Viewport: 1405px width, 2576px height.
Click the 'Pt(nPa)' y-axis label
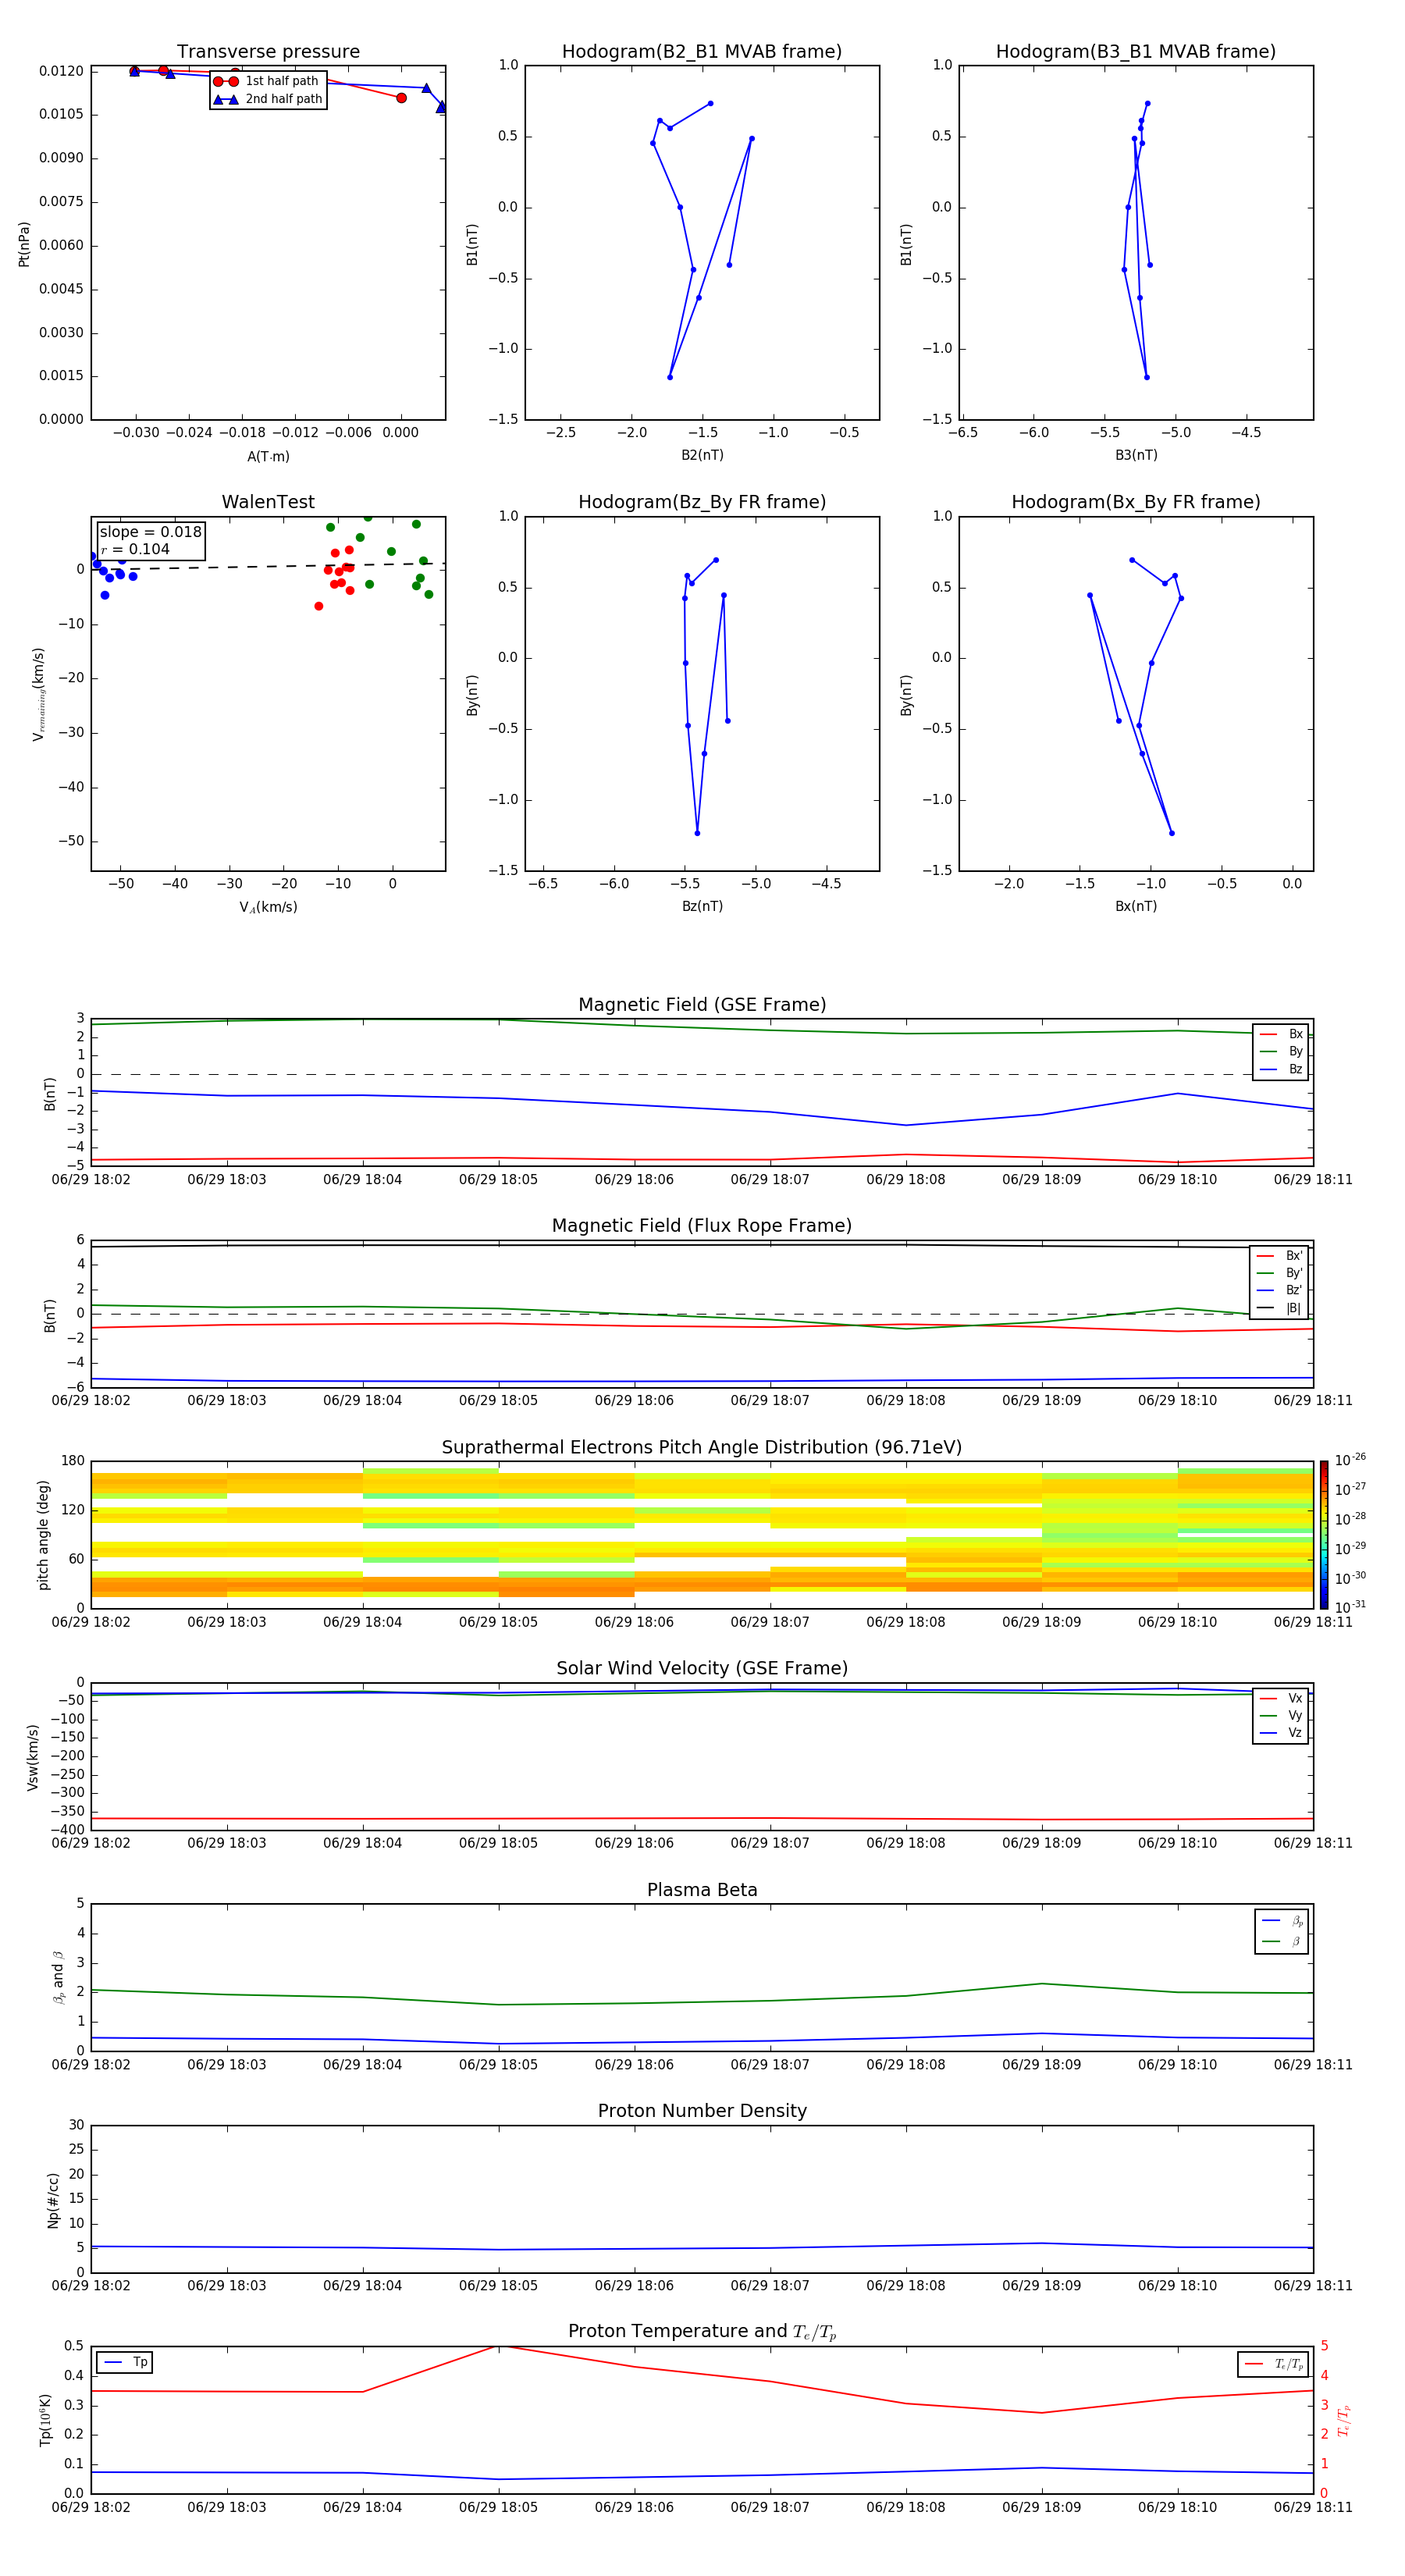pyautogui.click(x=24, y=244)
